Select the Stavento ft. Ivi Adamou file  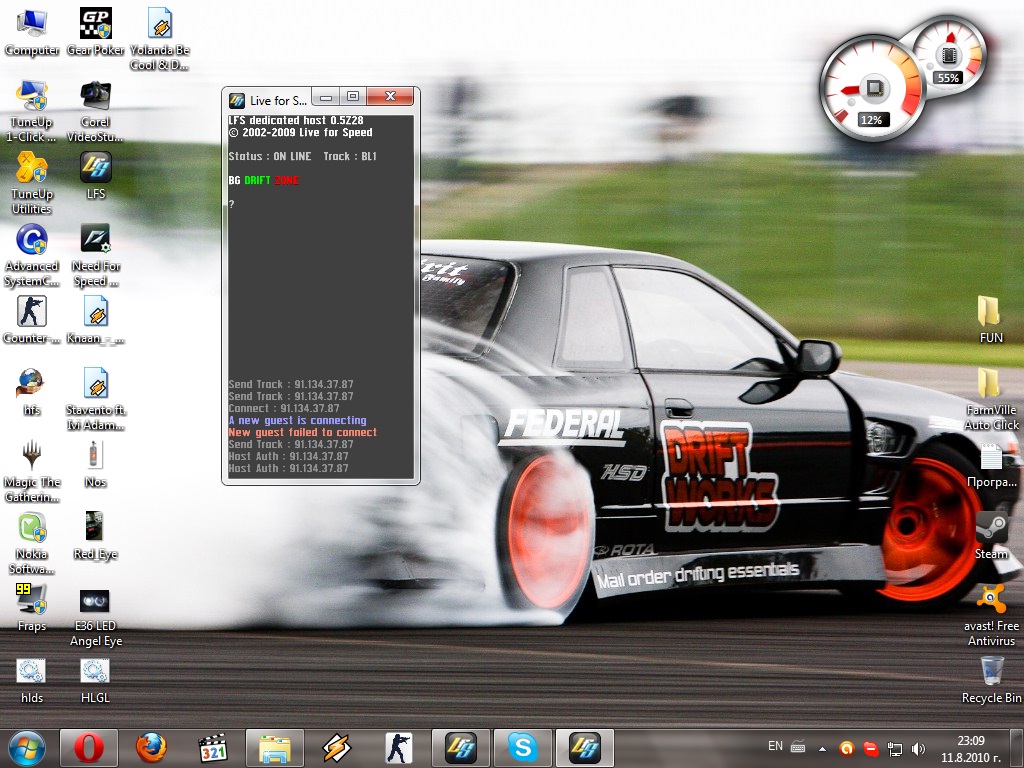point(95,398)
